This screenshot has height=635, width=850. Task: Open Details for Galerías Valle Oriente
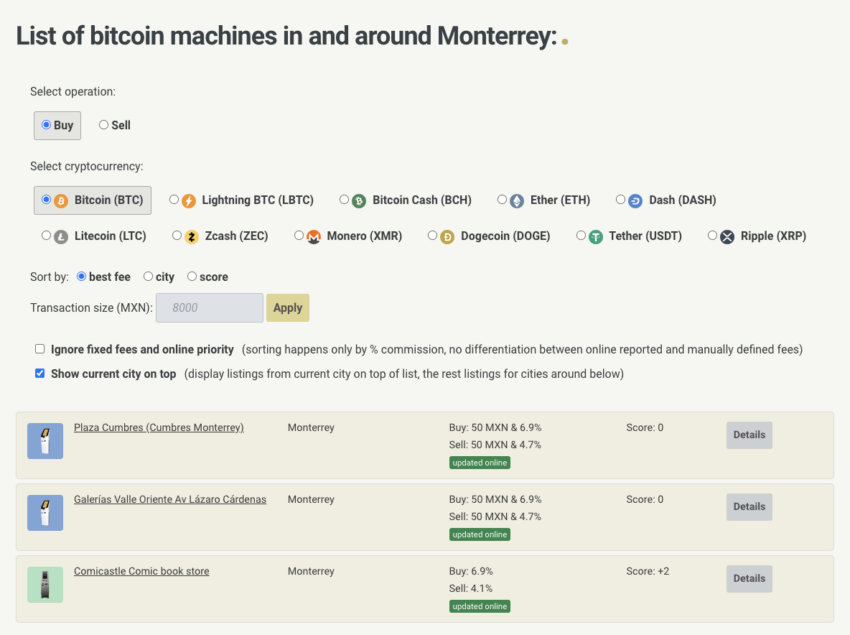point(749,507)
